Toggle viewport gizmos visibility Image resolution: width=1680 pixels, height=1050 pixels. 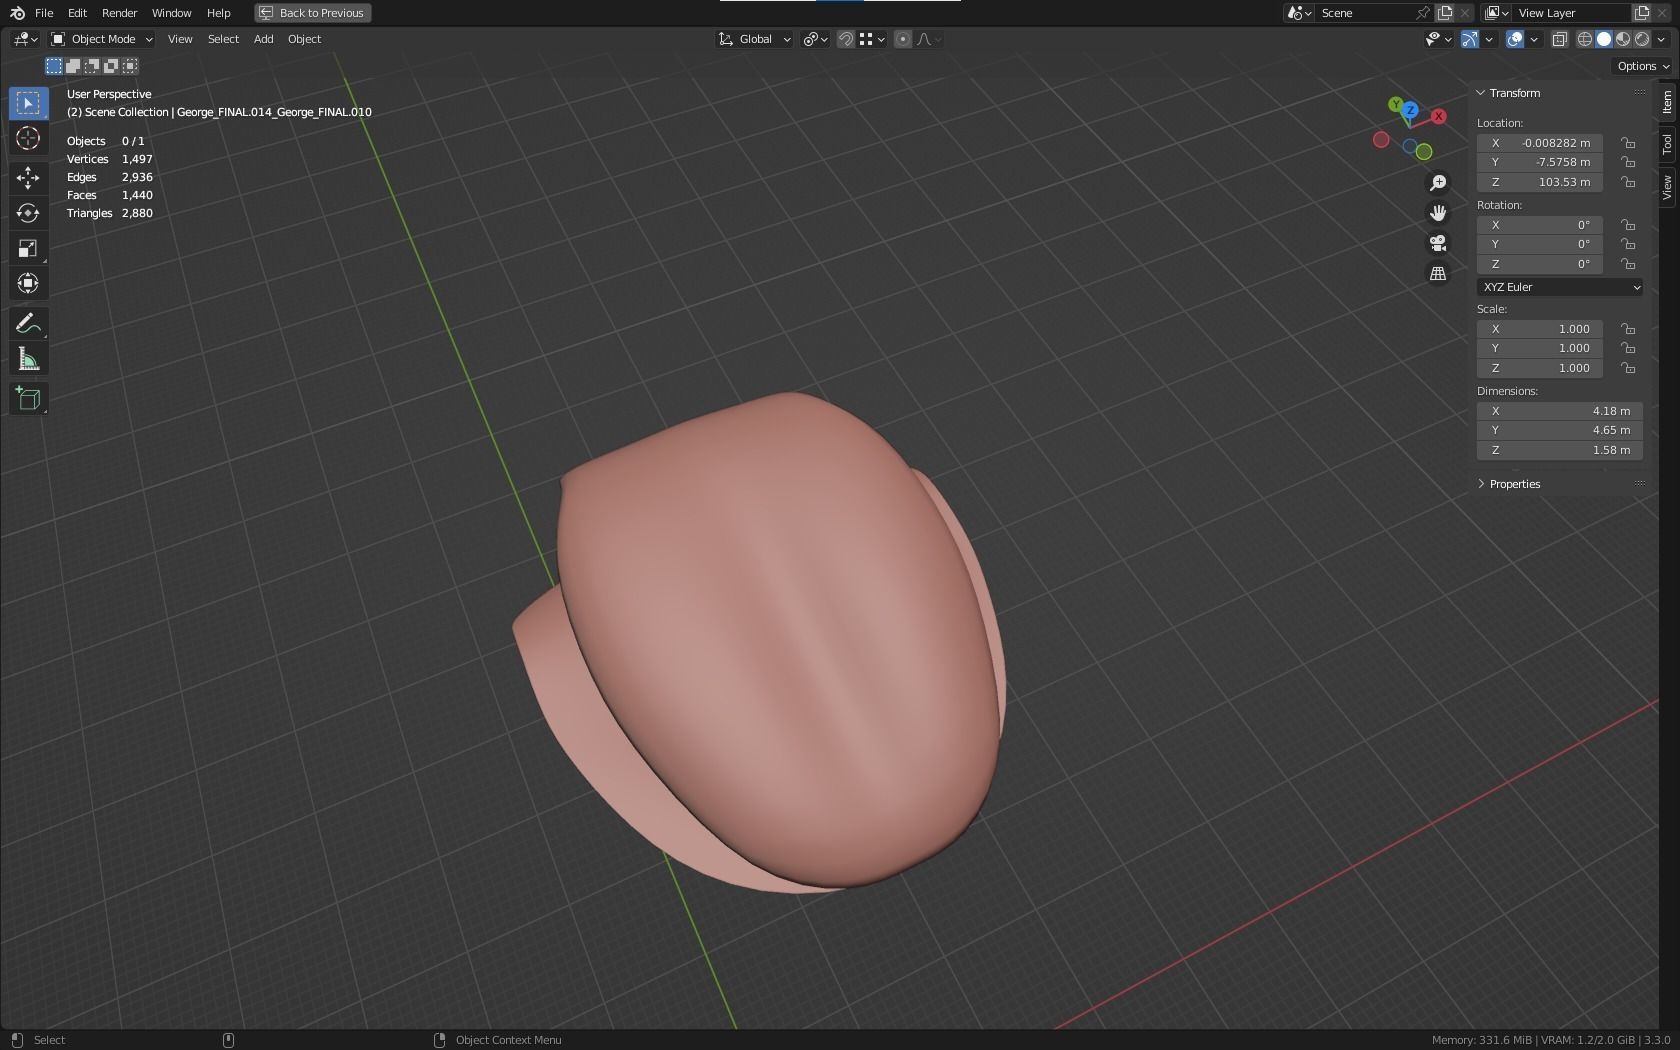pos(1470,39)
